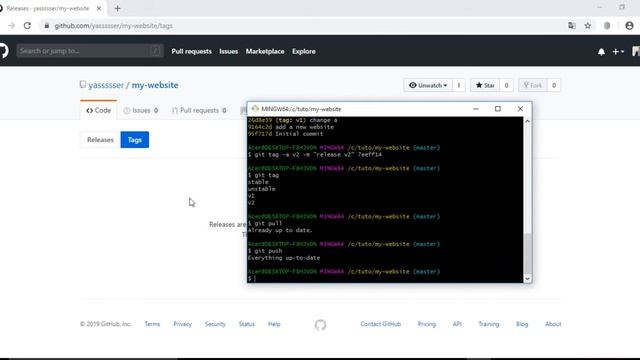Screen dimensions: 640x360
Task: Open the Status footer link
Action: (x=247, y=324)
